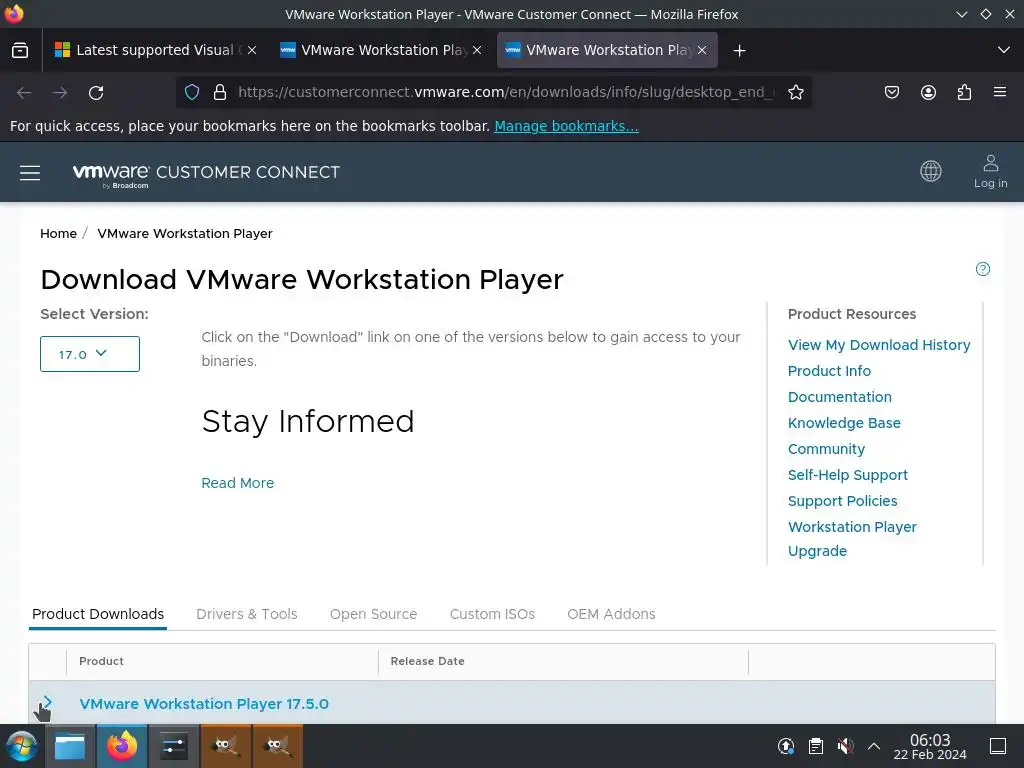
Task: Expand hidden system tray icons arrow
Action: (874, 746)
